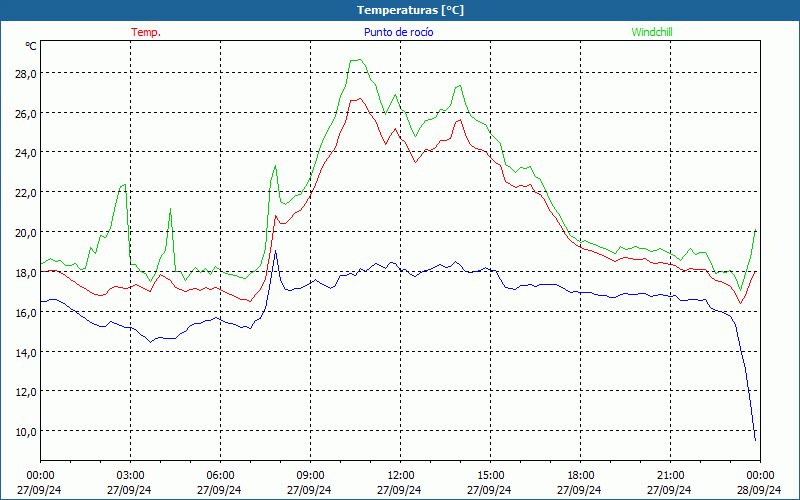
Task: Click the 15:00 time axis label
Action: coord(490,476)
